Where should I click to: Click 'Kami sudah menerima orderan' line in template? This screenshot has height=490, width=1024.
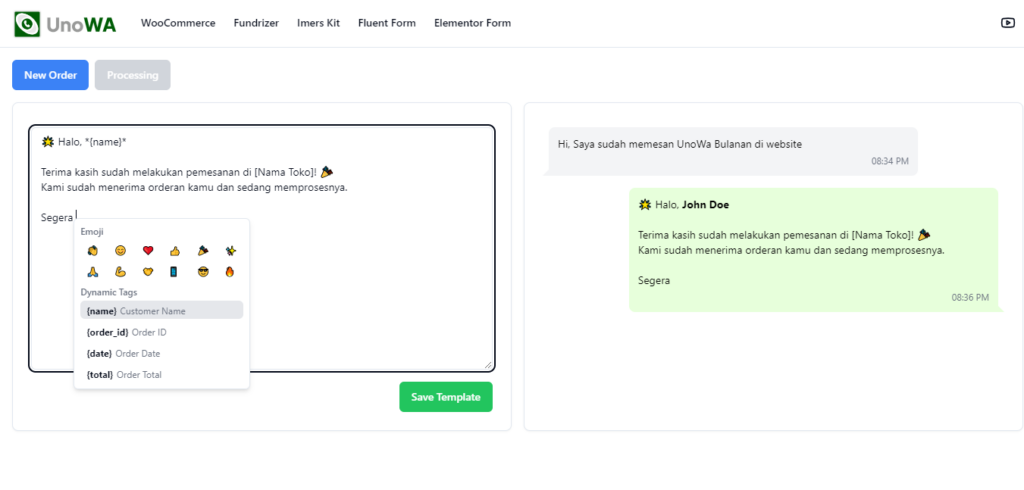pos(194,188)
